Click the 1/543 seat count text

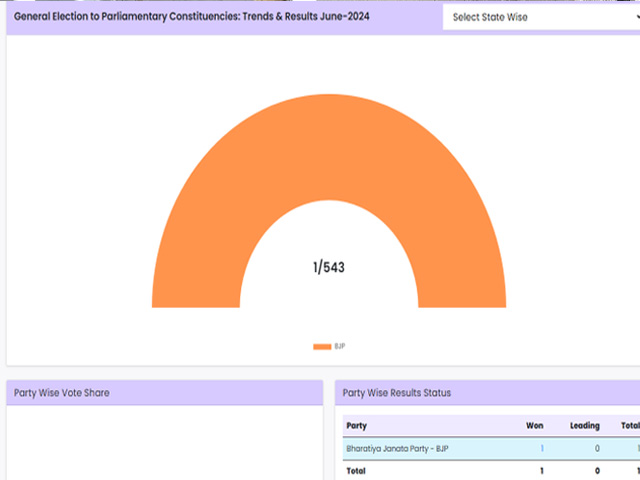pos(329,267)
